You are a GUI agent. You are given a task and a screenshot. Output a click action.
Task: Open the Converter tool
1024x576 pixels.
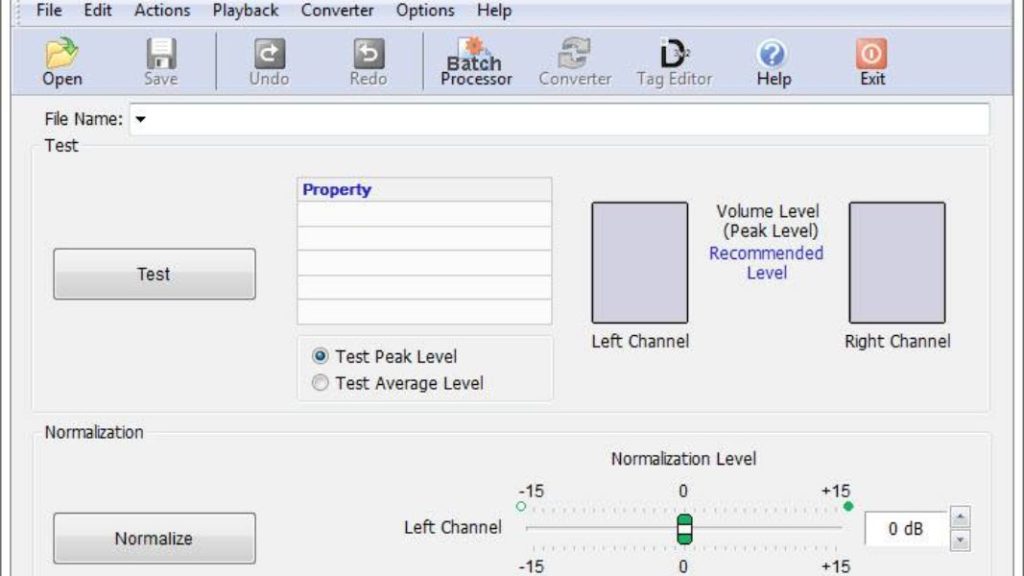tap(575, 55)
